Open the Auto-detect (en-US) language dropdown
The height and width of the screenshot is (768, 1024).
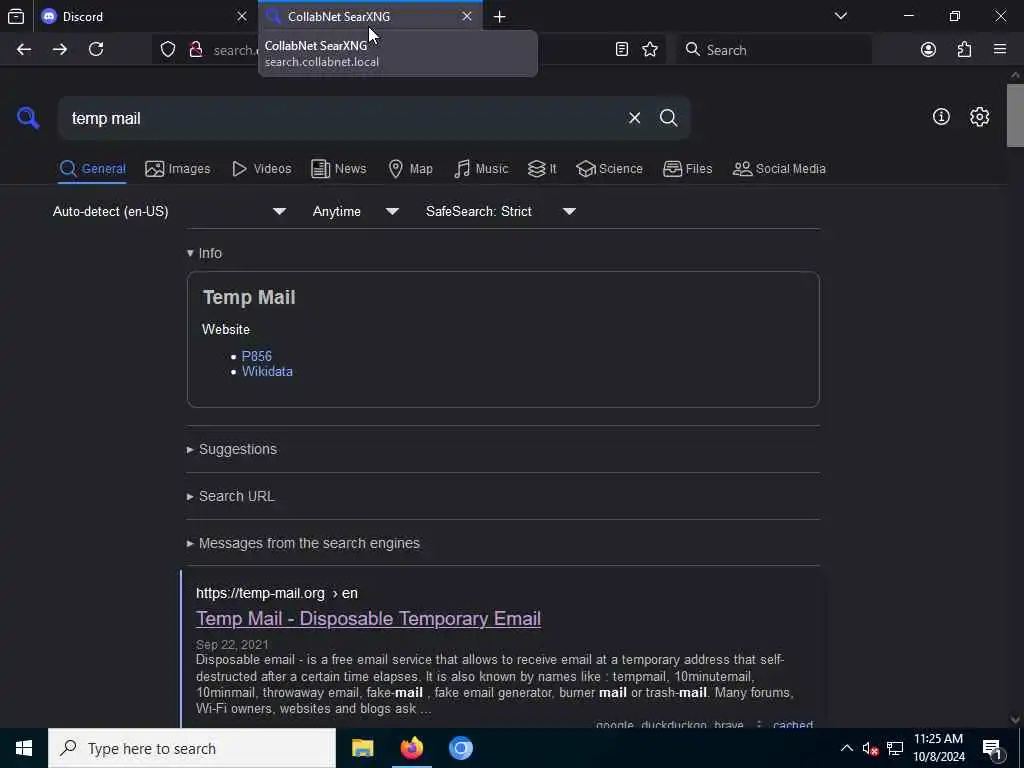170,212
